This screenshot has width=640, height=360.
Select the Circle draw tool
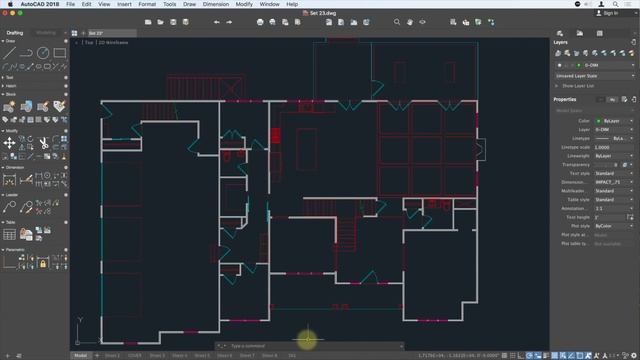click(43, 53)
